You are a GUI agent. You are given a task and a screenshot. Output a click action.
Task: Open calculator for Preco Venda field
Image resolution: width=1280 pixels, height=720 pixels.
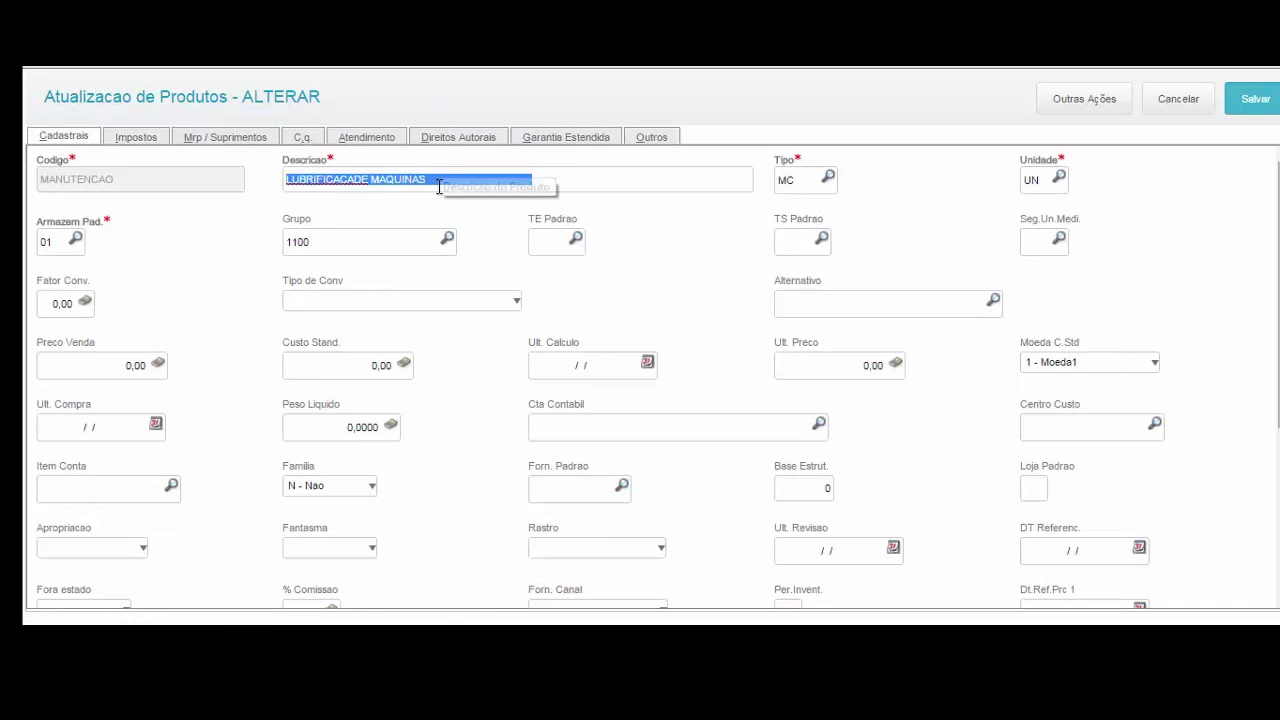pos(158,363)
